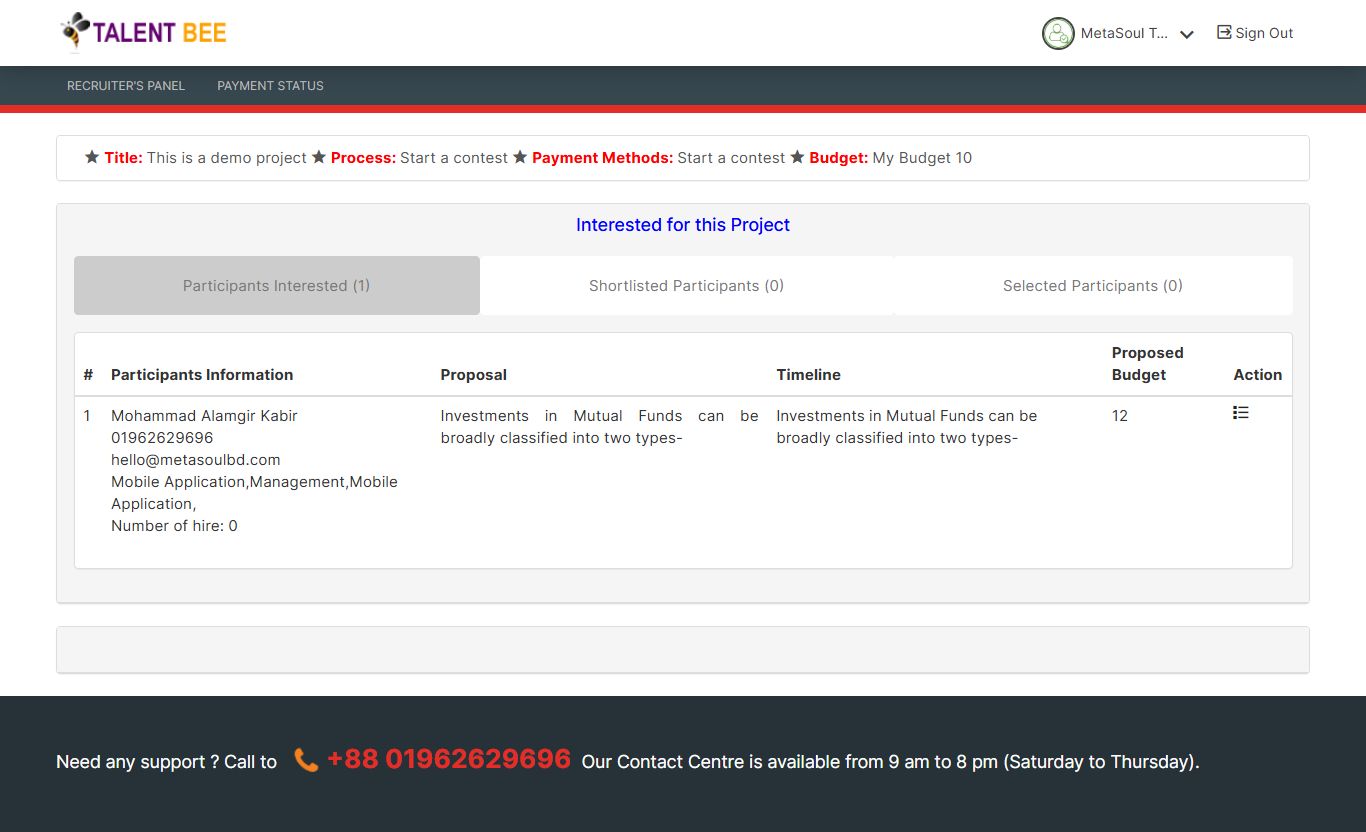Viewport: 1366px width, 832px height.
Task: Open the Recruiter's Panel menu
Action: click(x=126, y=86)
